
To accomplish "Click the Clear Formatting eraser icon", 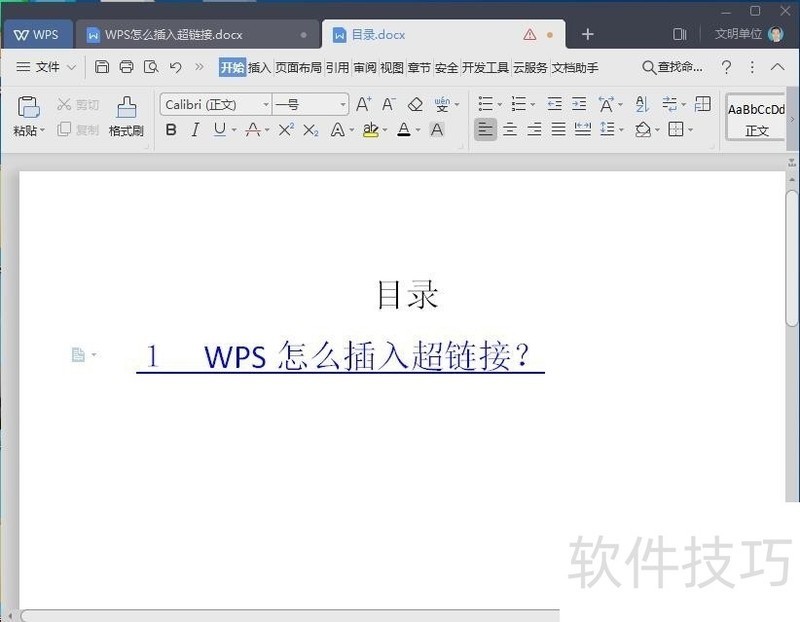I will click(x=417, y=103).
